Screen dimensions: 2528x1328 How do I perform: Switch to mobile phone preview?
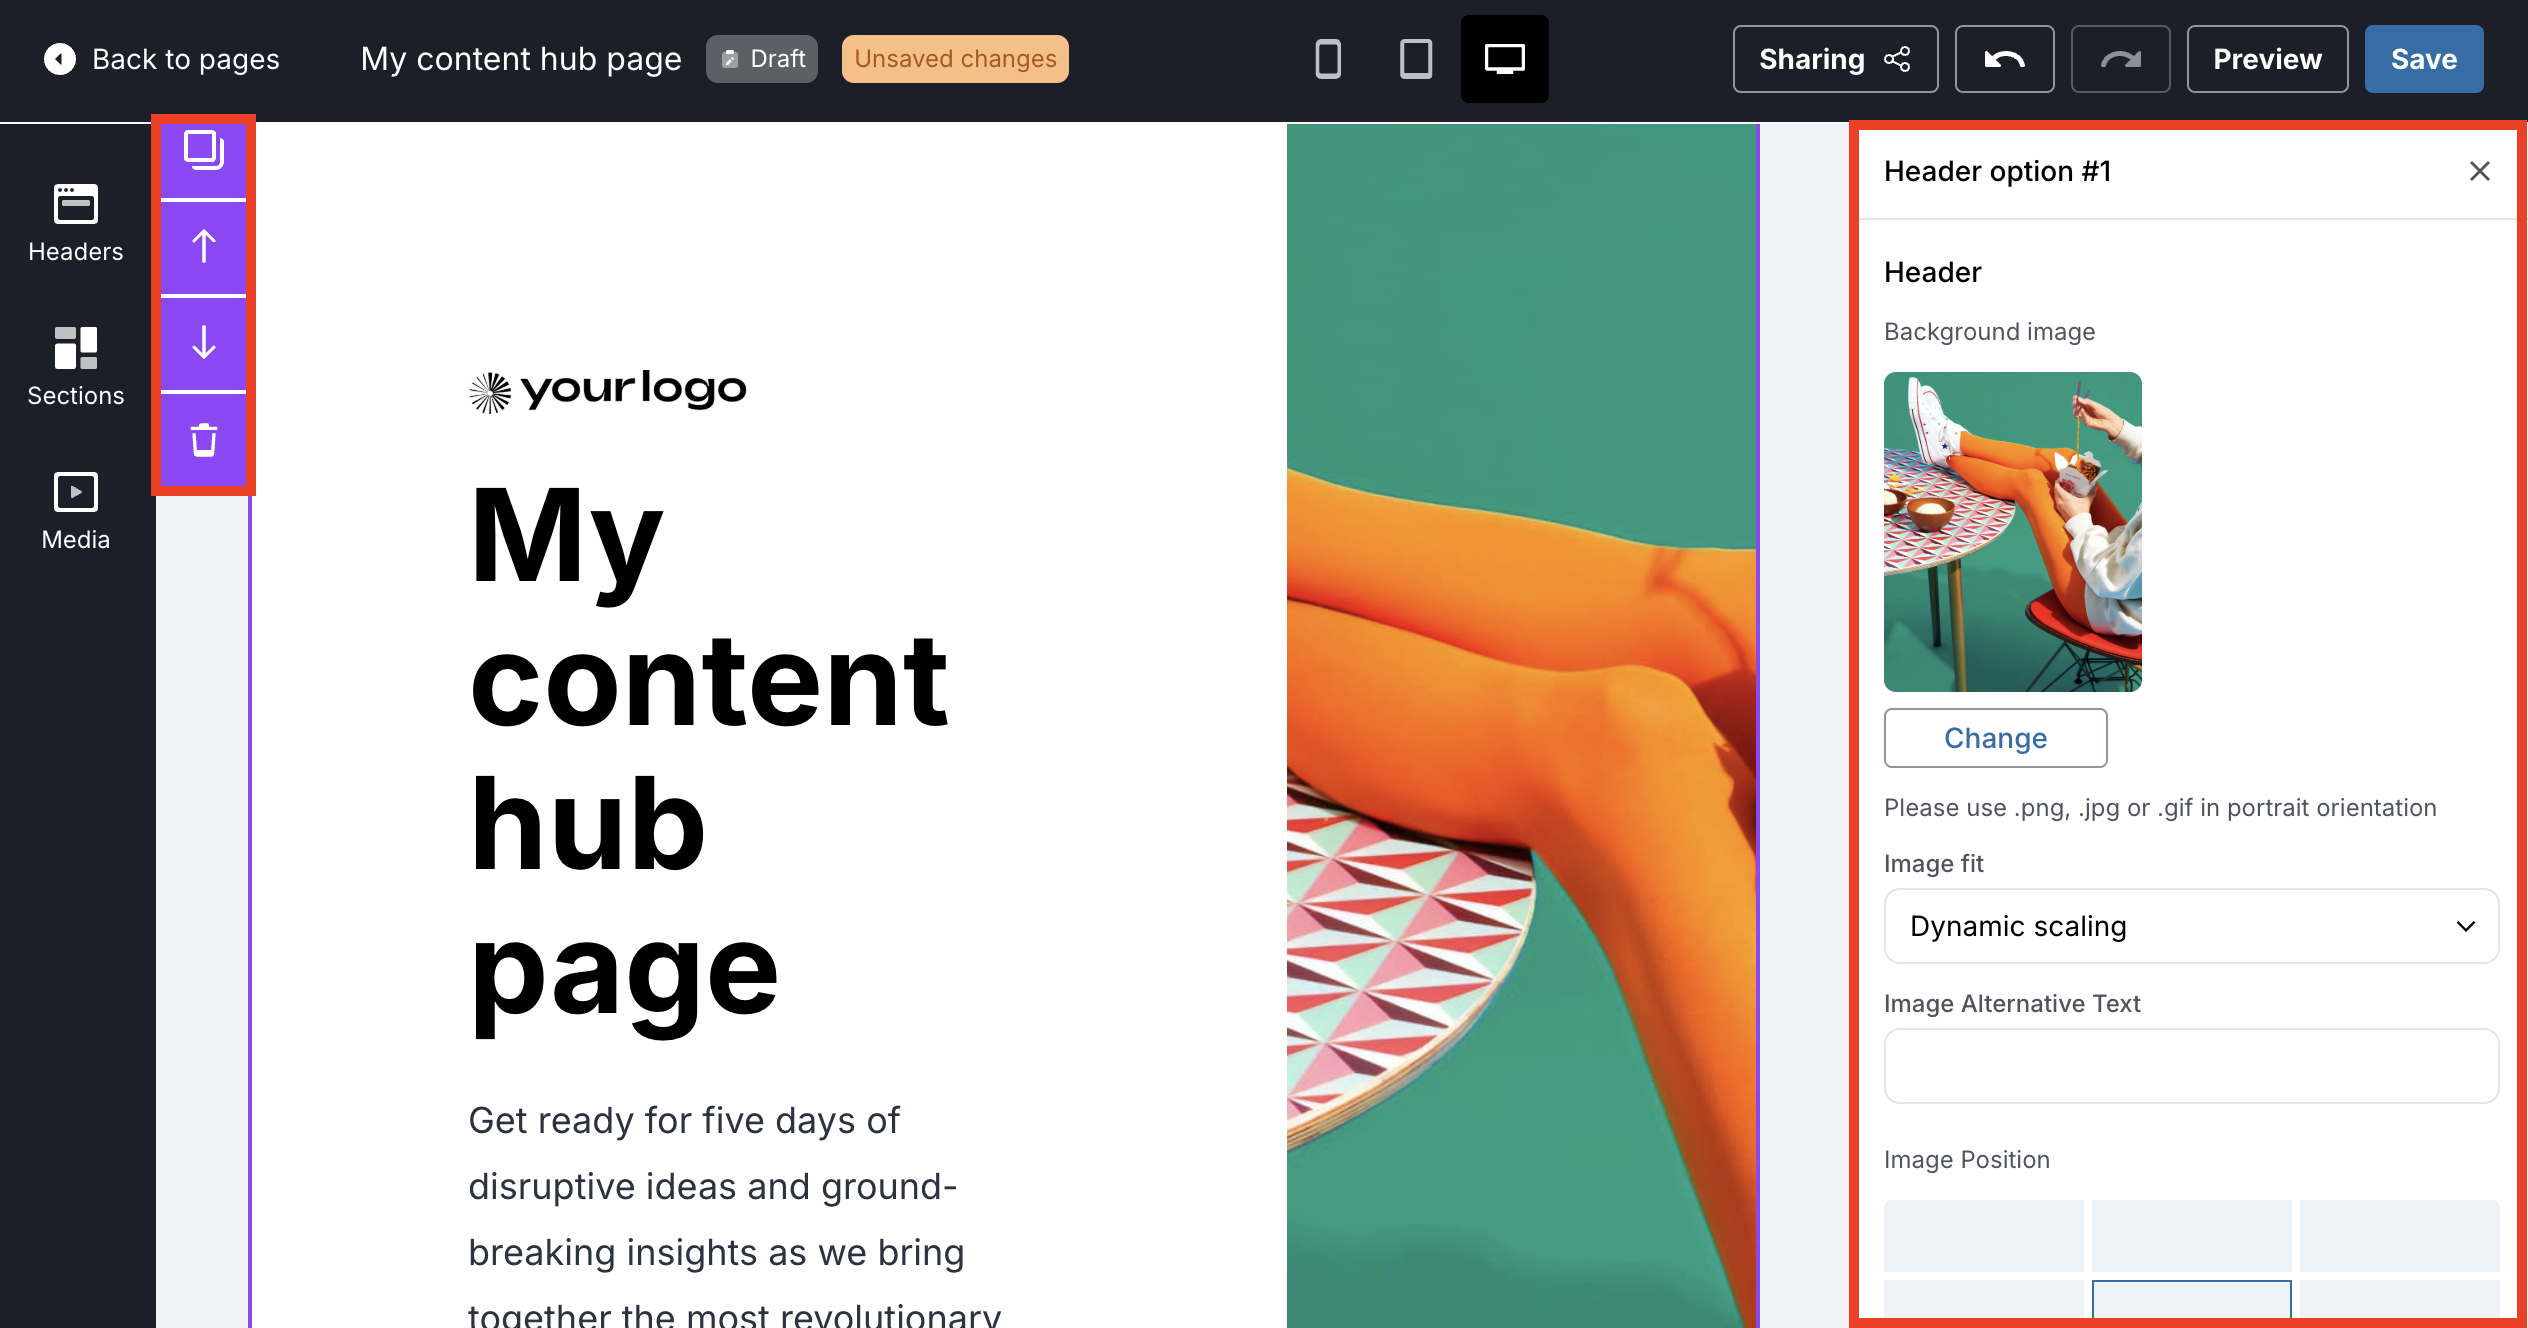click(x=1328, y=59)
